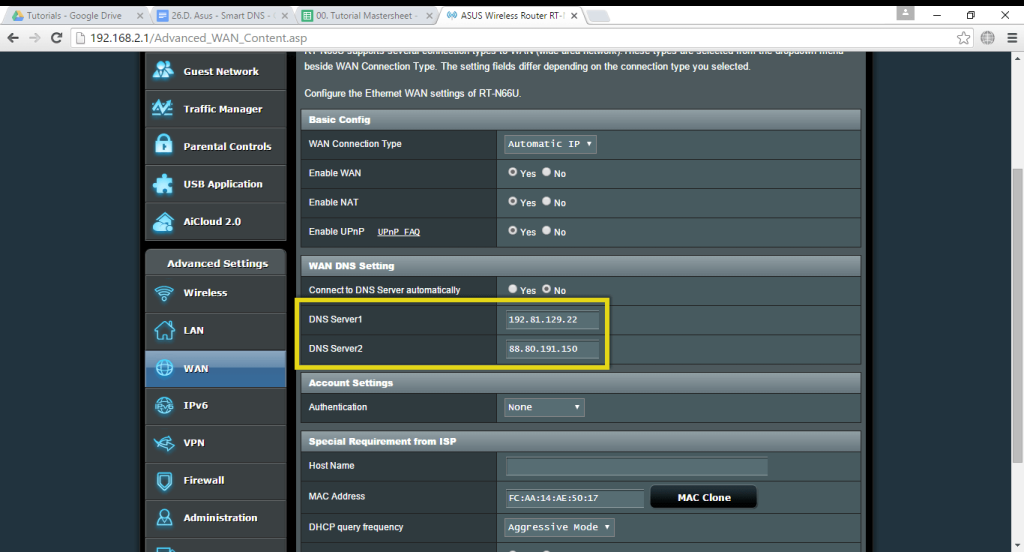Open Traffic Manager icon

click(162, 108)
